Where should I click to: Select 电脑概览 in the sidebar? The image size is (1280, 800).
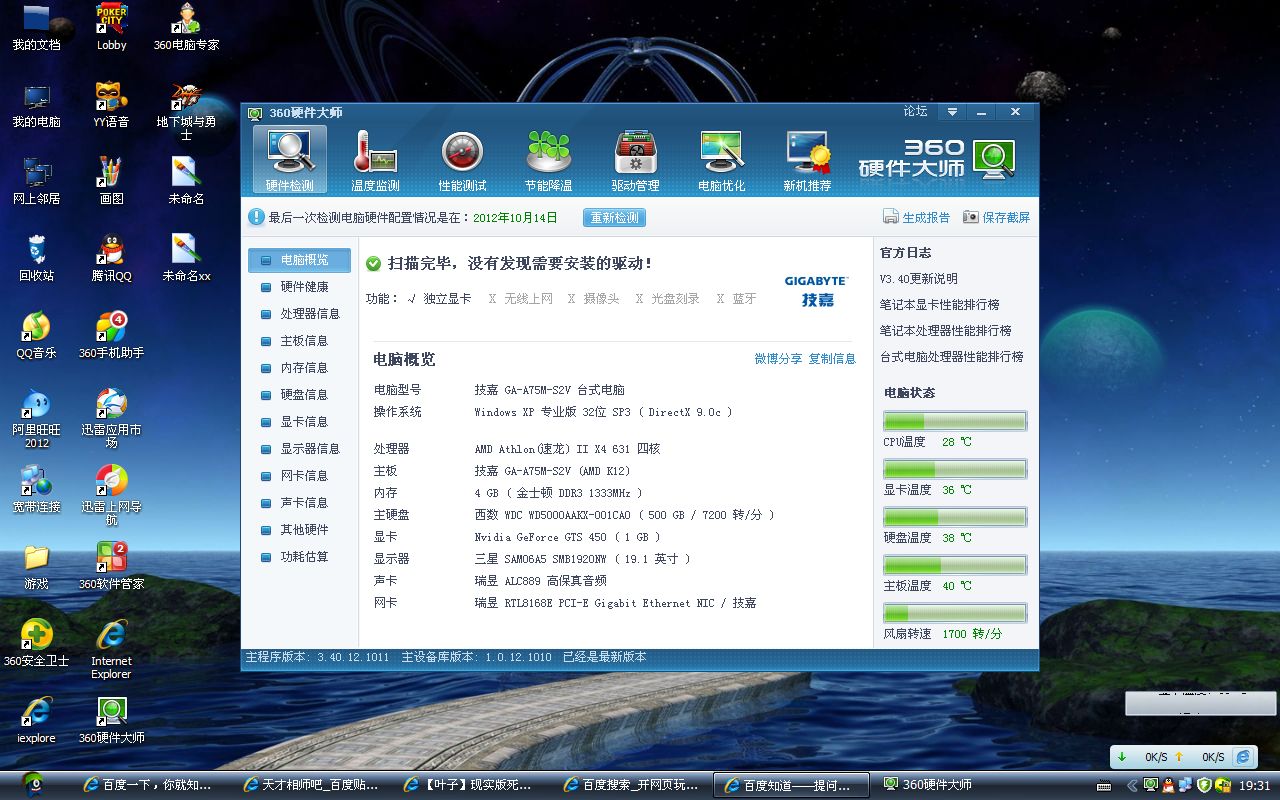300,260
